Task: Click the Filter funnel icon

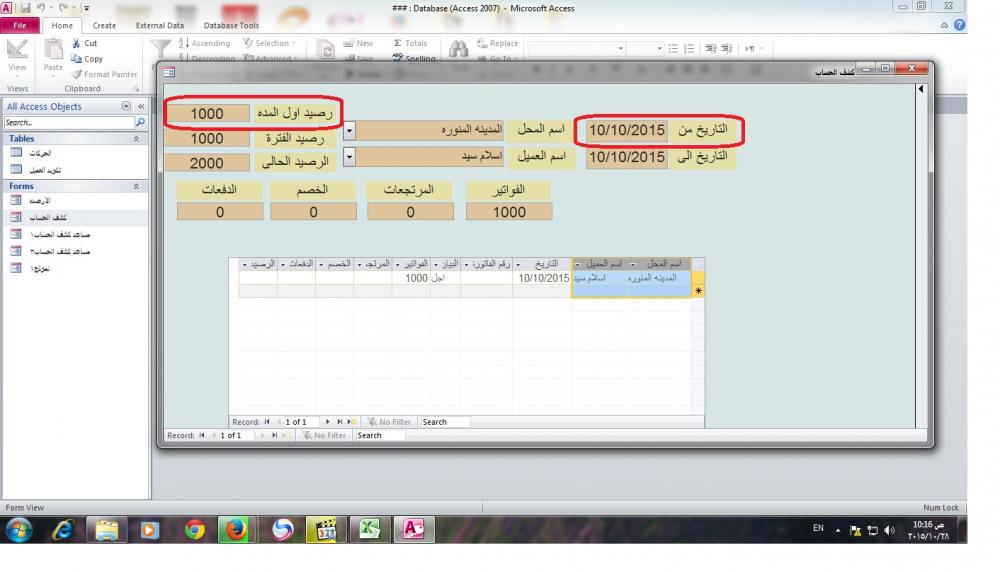Action: click(160, 48)
